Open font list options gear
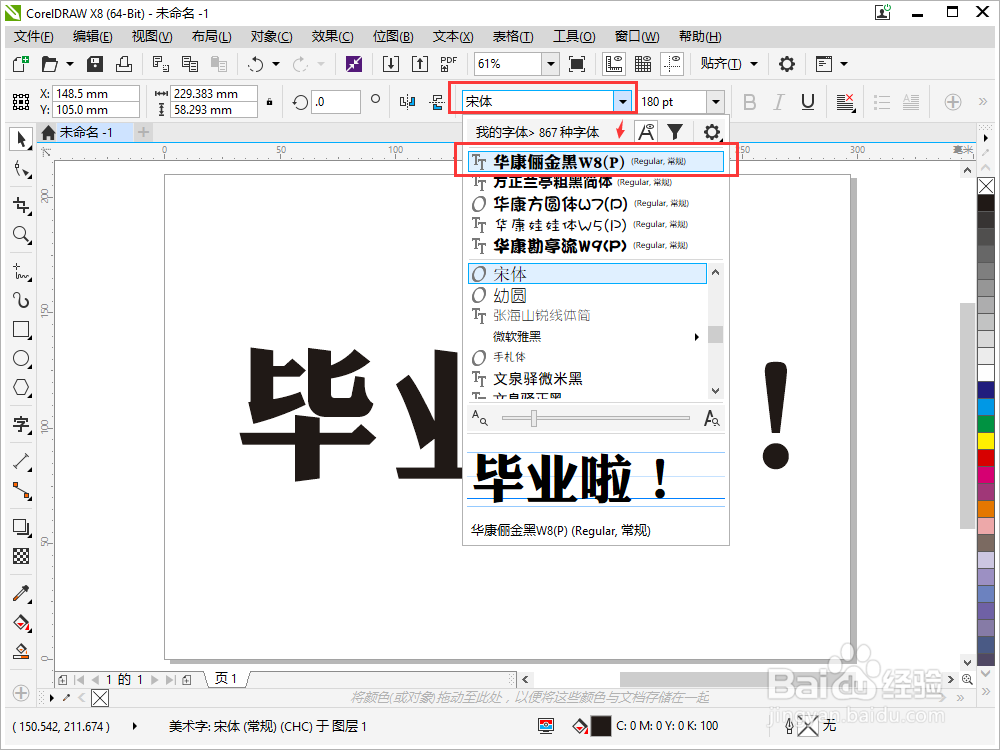The width and height of the screenshot is (1000, 750). coord(711,132)
